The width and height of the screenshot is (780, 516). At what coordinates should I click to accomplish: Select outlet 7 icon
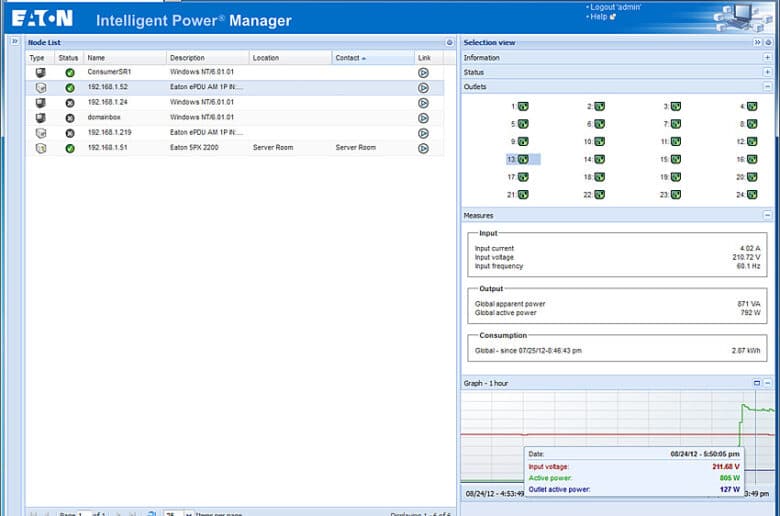(676, 124)
